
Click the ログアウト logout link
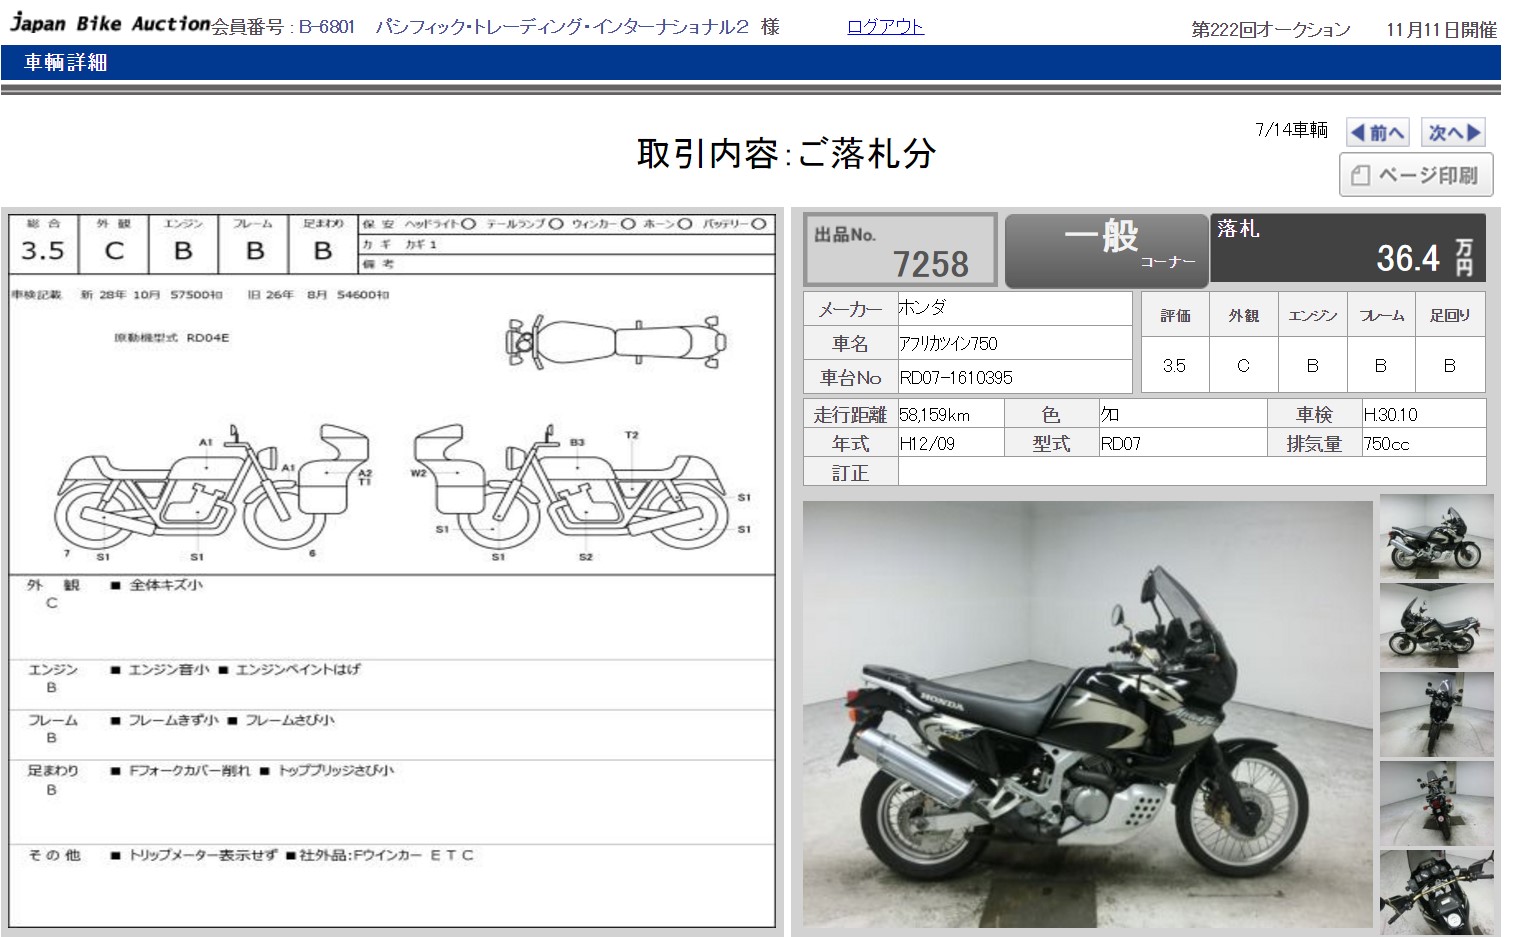(x=885, y=27)
